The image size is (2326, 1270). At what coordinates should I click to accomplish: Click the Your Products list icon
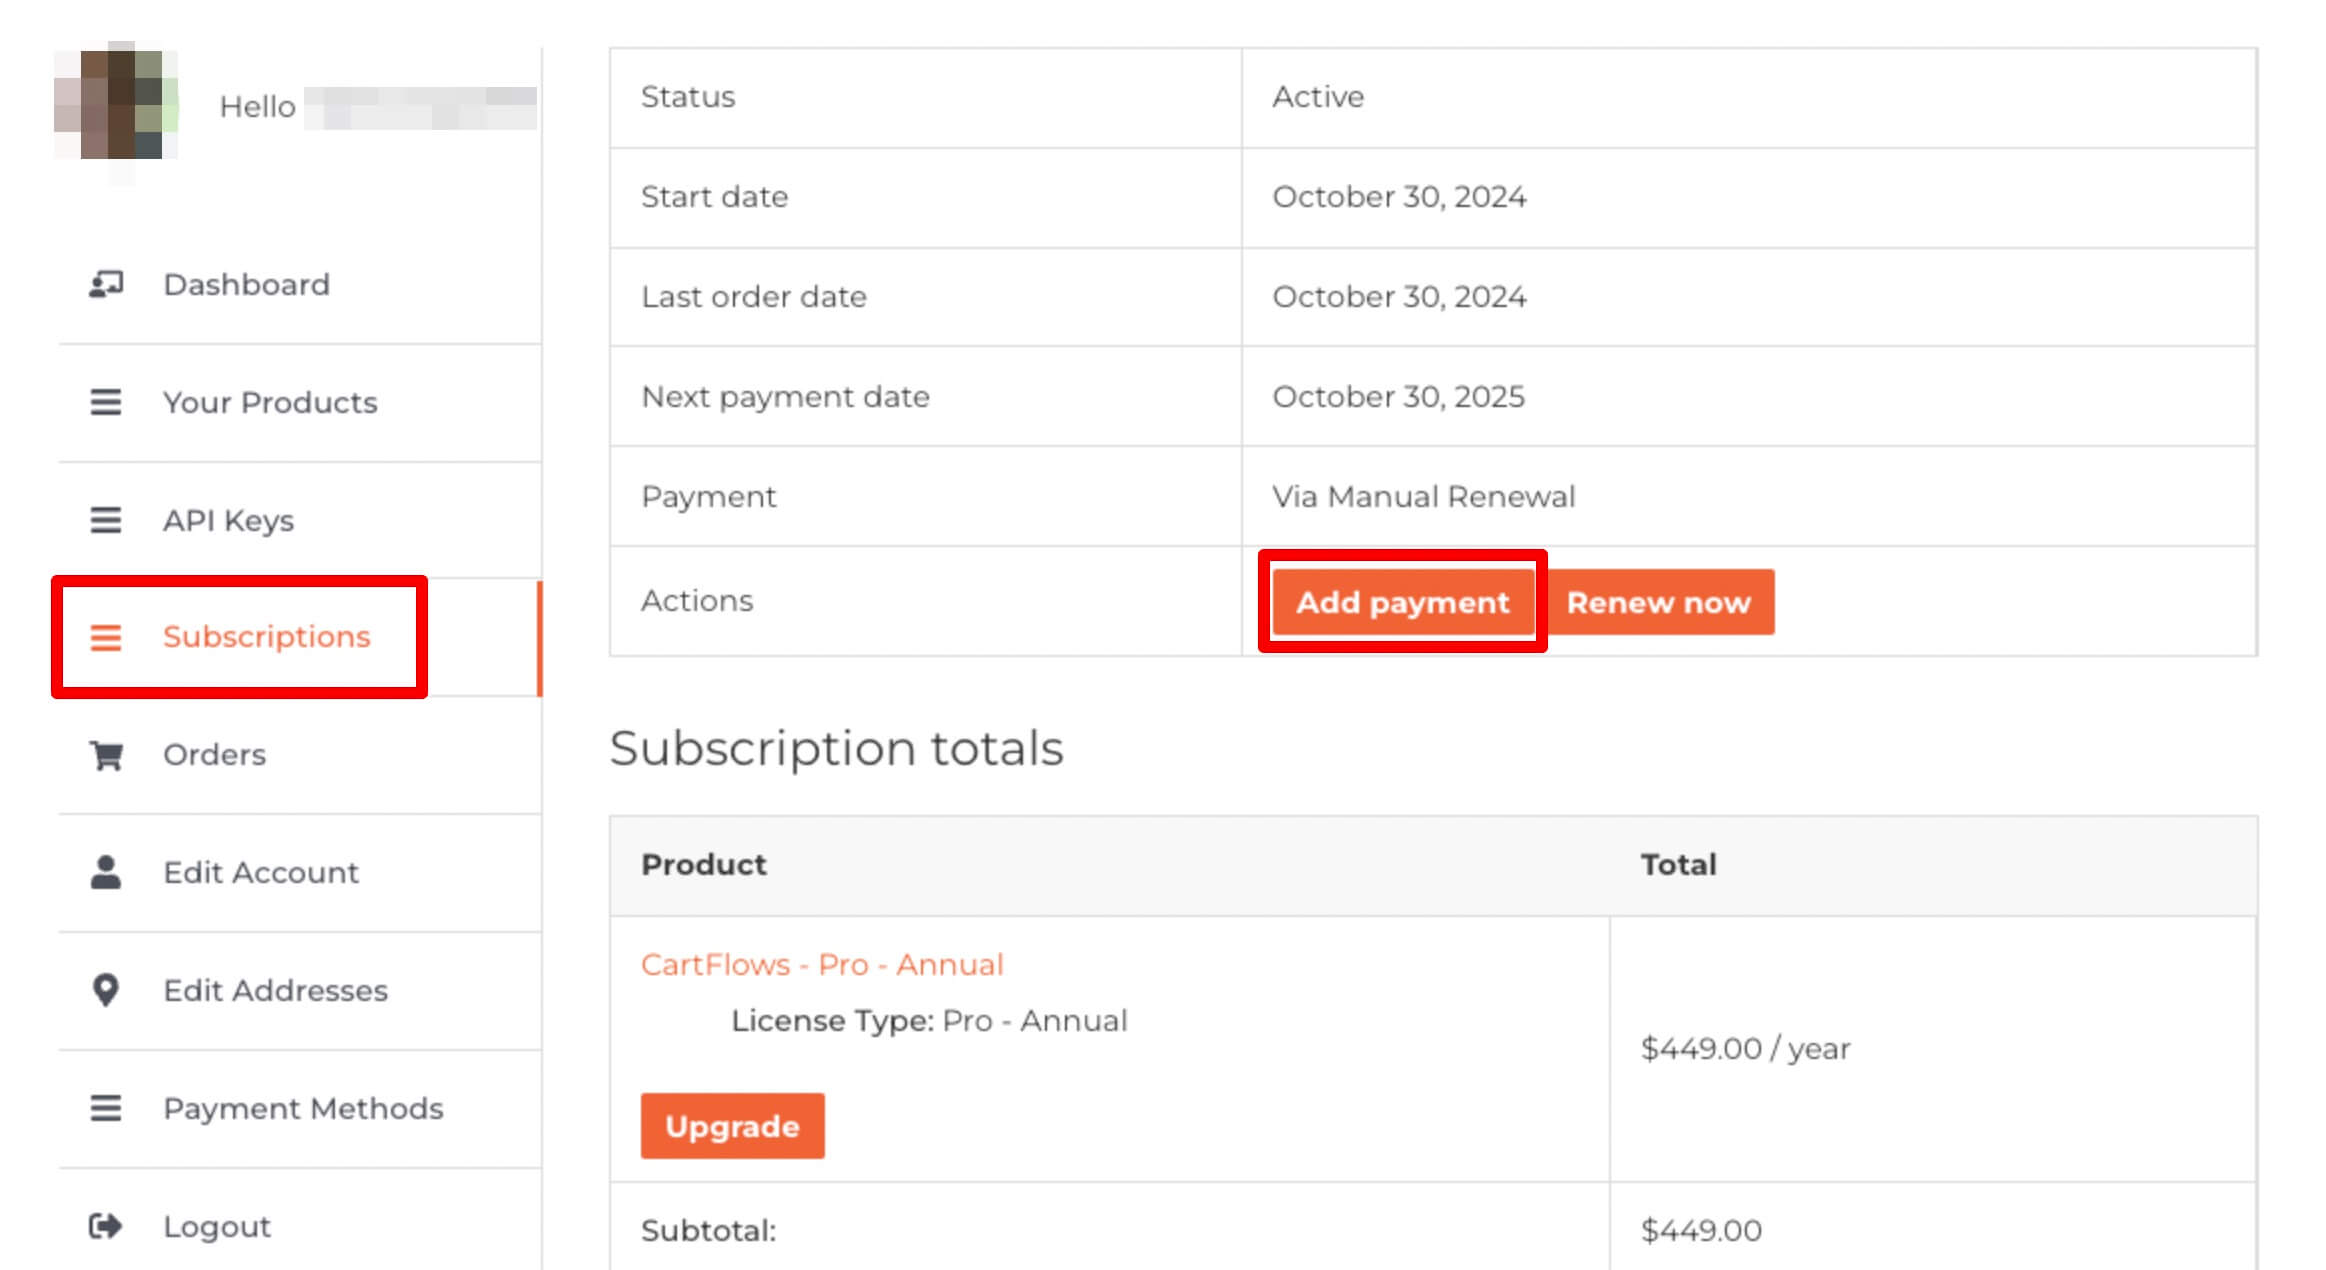106,402
